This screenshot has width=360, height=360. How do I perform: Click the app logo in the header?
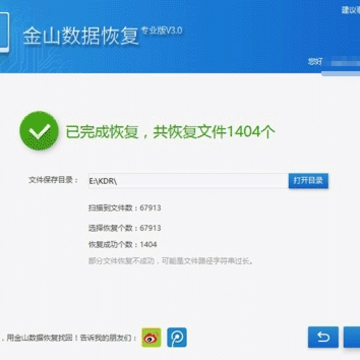pos(4,32)
